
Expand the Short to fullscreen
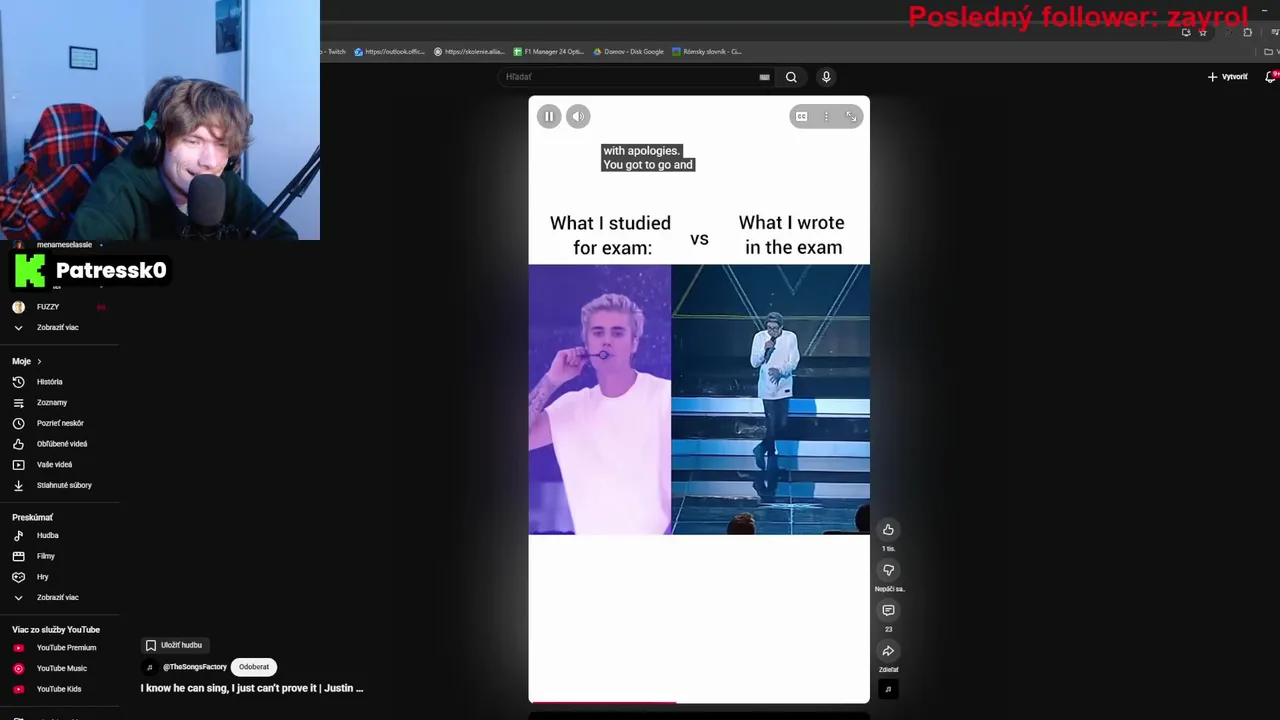point(851,116)
